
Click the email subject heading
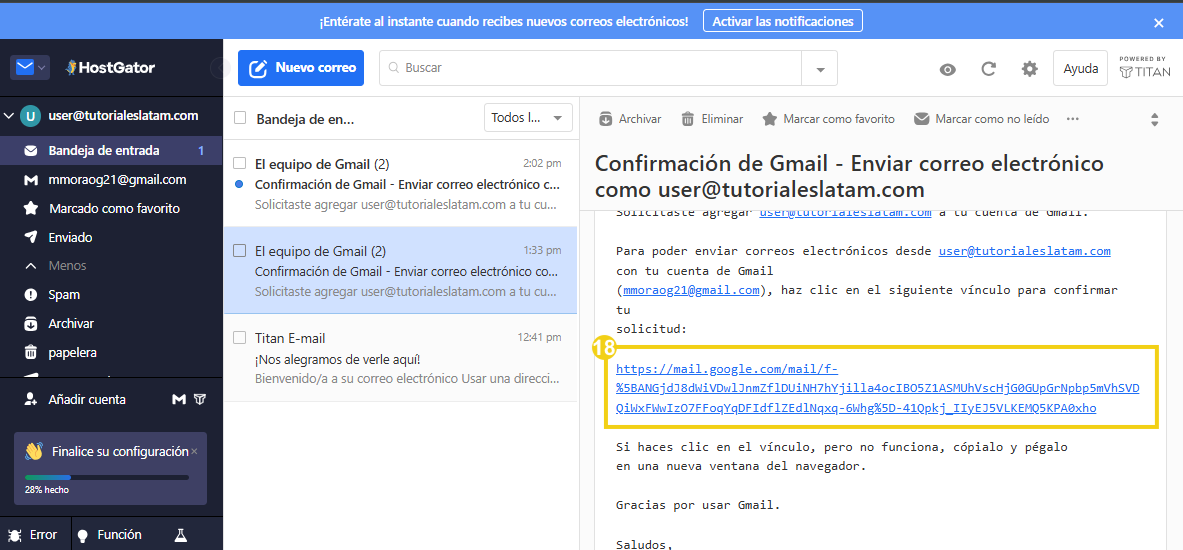click(850, 176)
